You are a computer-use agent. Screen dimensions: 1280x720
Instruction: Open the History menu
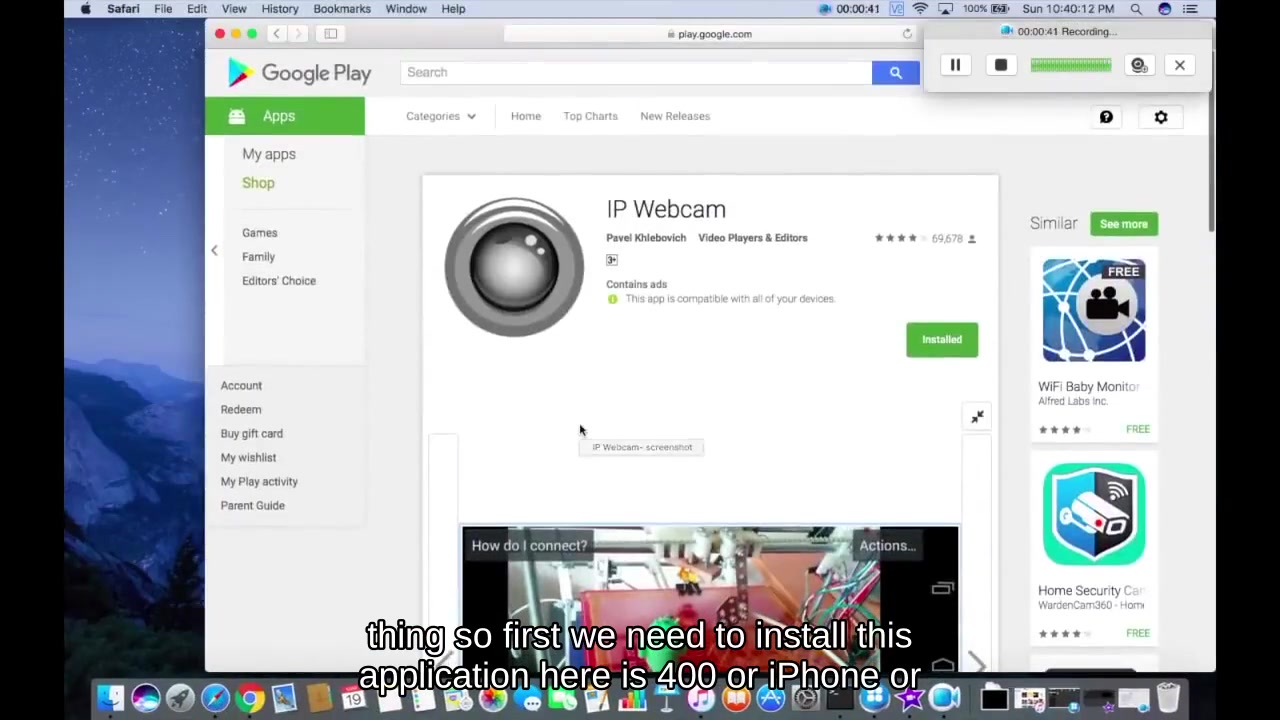[x=280, y=9]
